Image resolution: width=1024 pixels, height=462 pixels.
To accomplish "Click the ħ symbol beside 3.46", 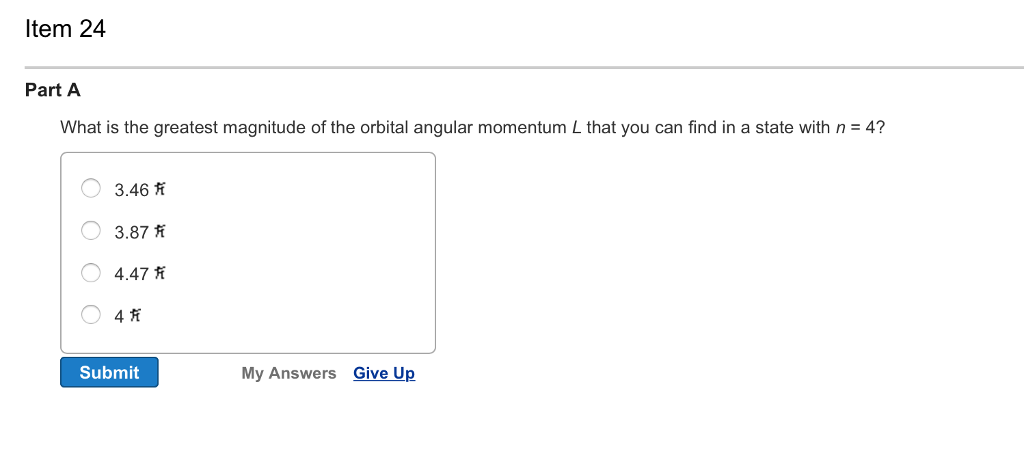I will tap(158, 188).
